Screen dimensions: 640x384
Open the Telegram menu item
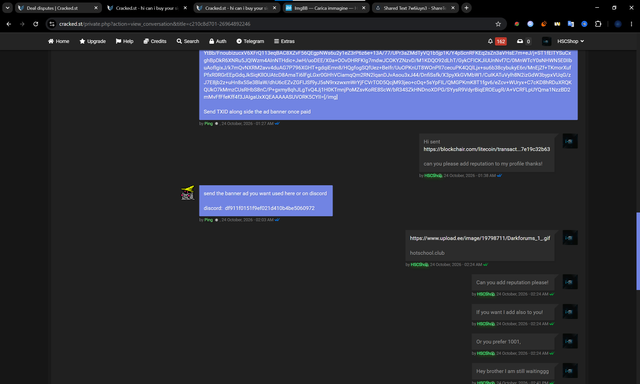pos(250,41)
